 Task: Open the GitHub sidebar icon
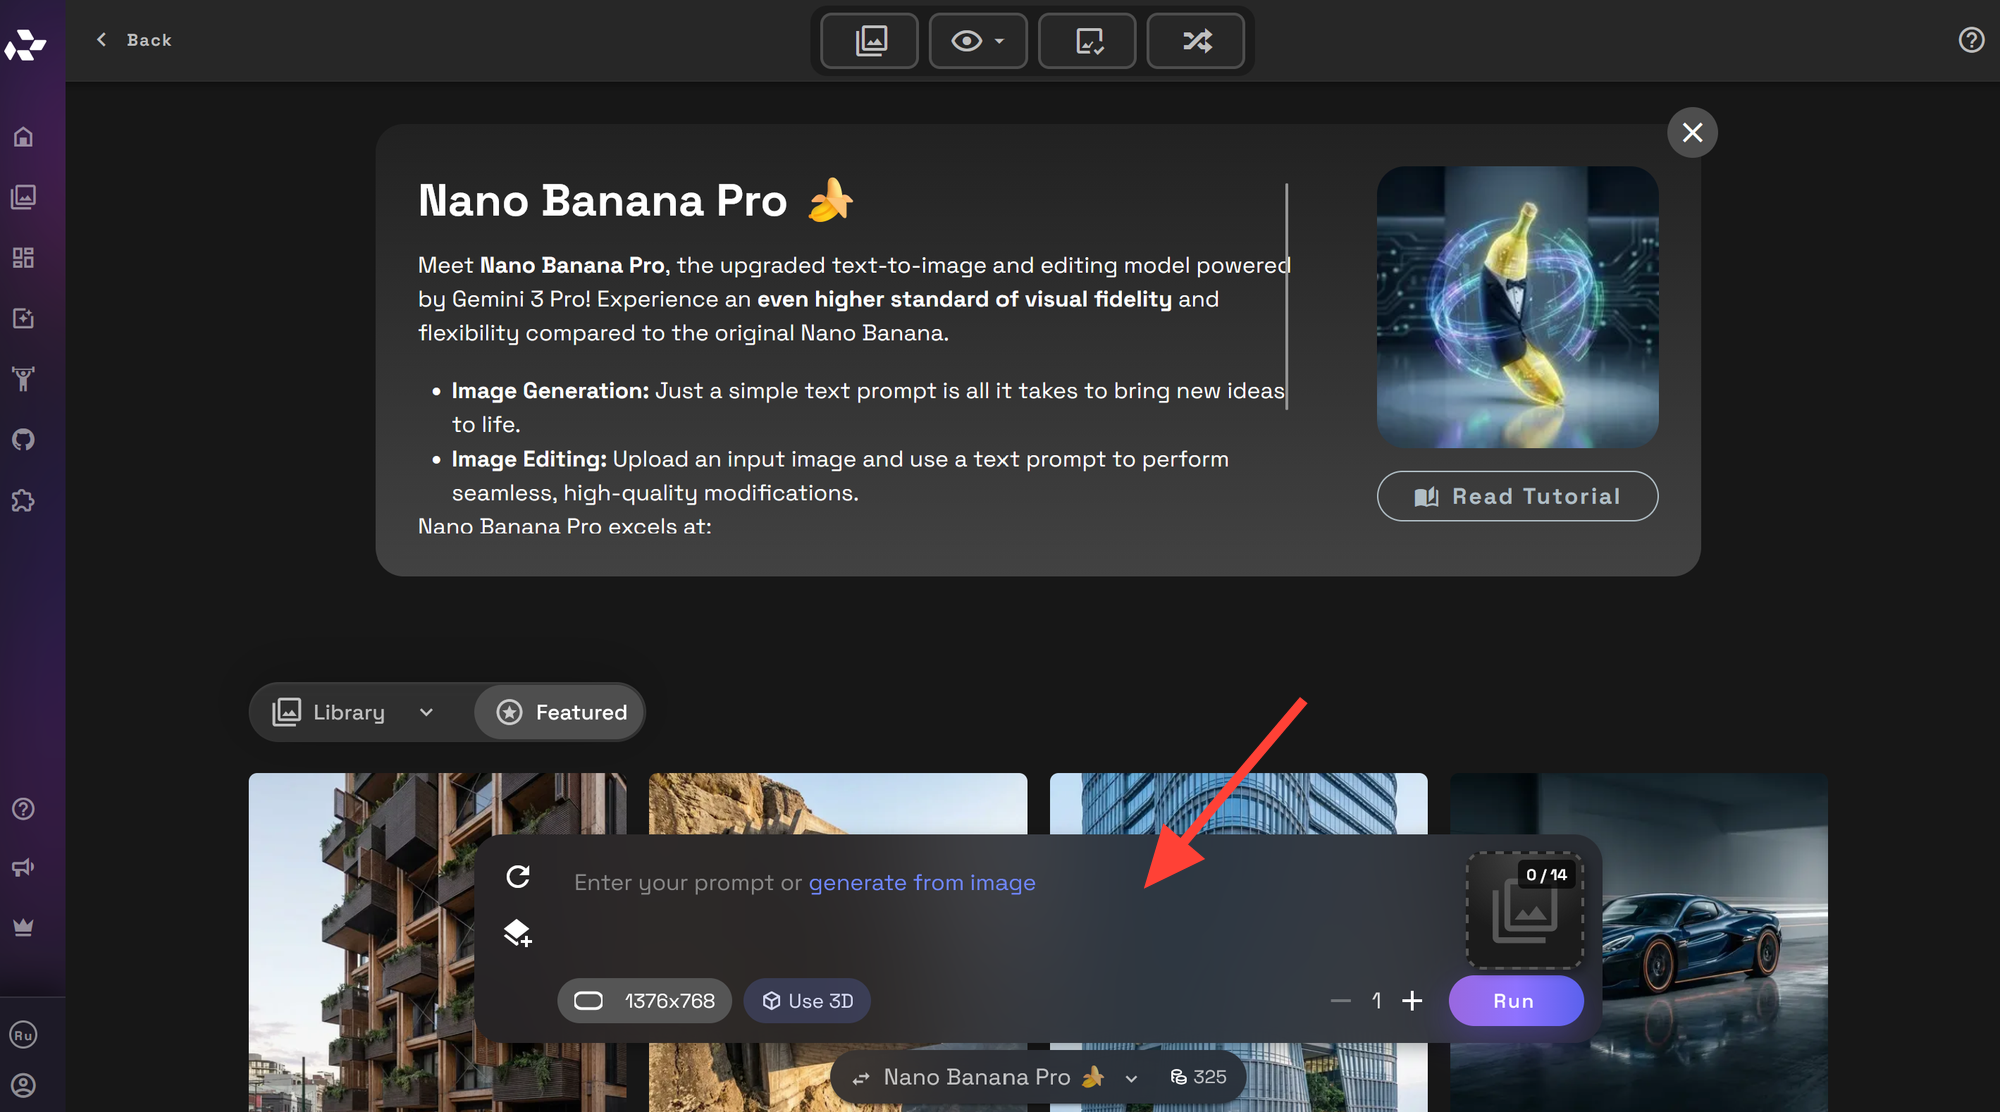coord(23,440)
